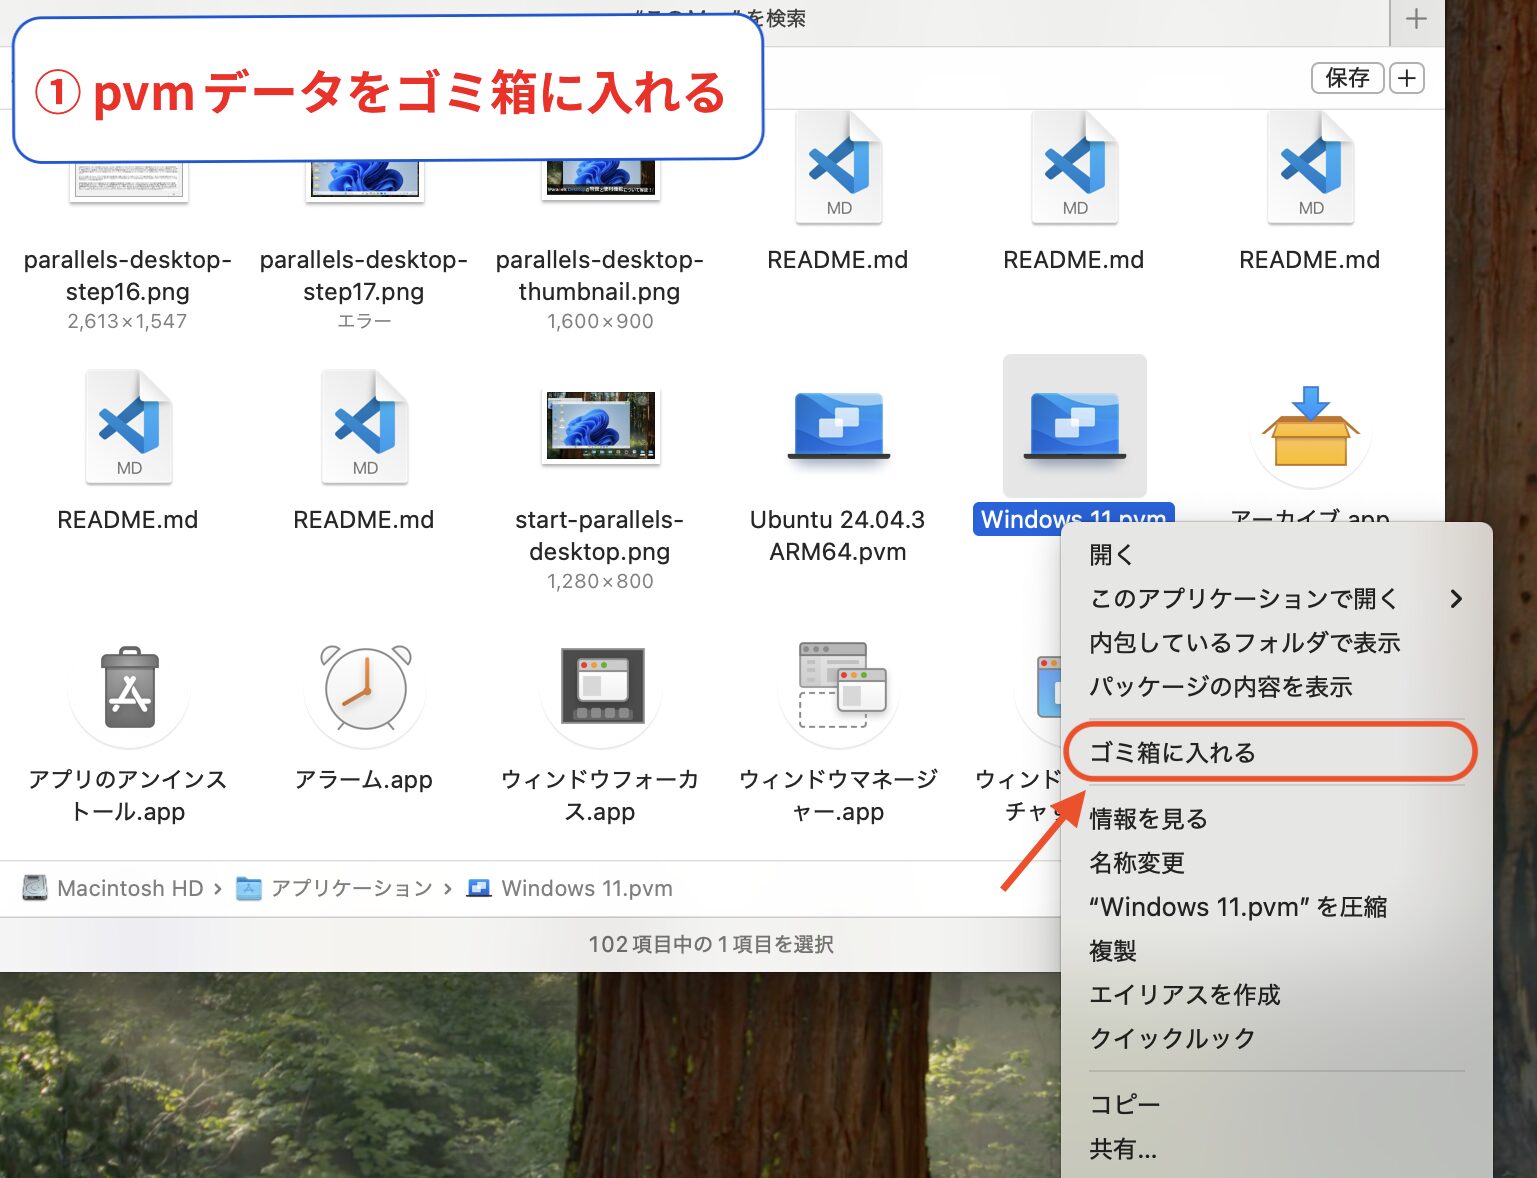Add a new tab with top plus button
This screenshot has width=1537, height=1178.
coord(1416,19)
